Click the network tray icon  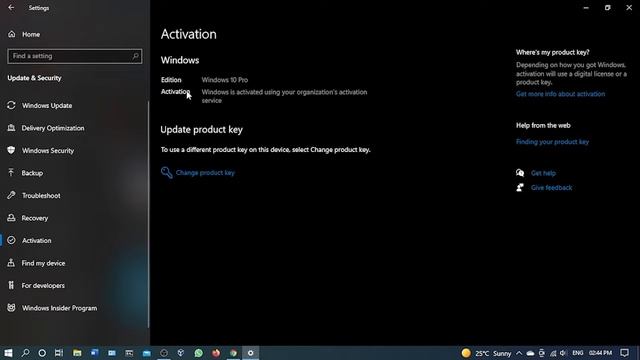click(x=553, y=353)
